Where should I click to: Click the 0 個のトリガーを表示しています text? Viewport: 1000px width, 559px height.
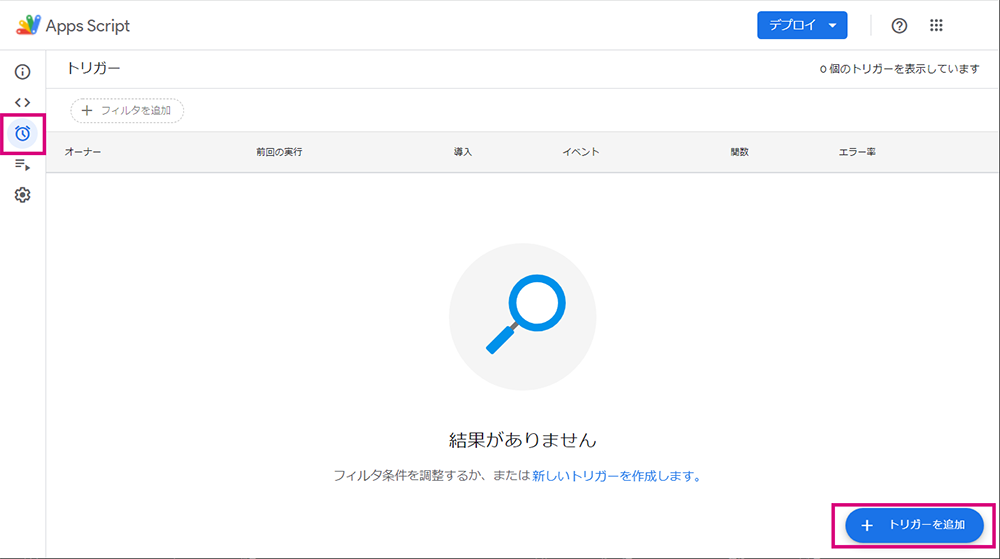pos(899,69)
